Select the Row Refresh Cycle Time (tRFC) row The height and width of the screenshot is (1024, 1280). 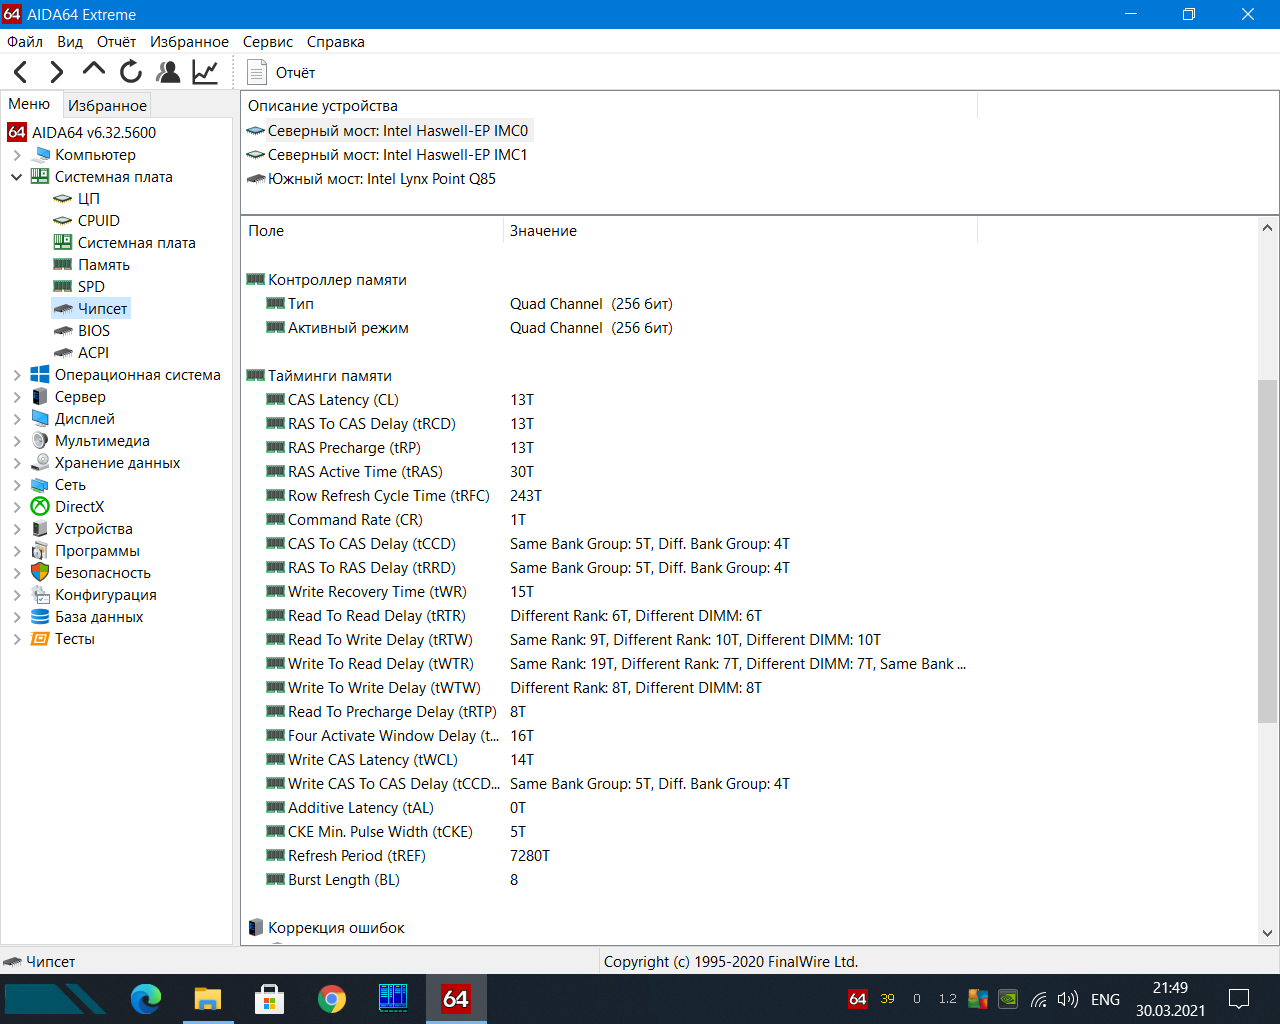coord(610,496)
